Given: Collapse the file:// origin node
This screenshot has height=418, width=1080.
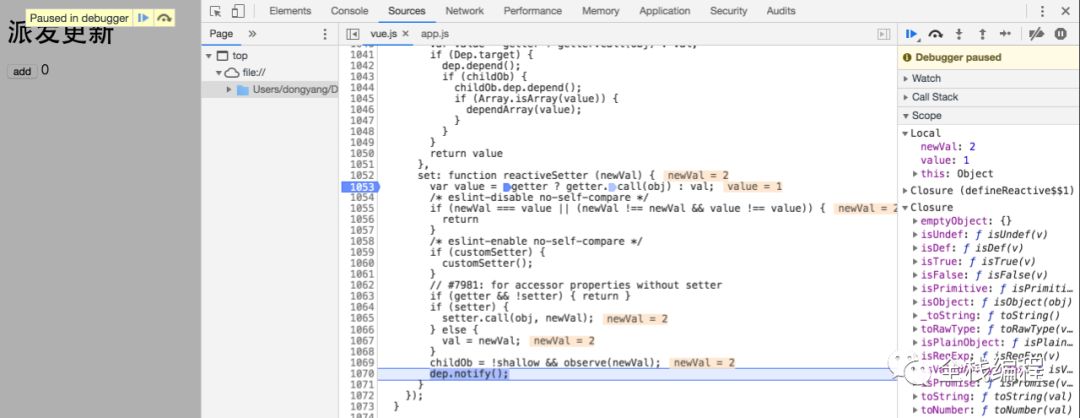Looking at the screenshot, I should point(218,72).
